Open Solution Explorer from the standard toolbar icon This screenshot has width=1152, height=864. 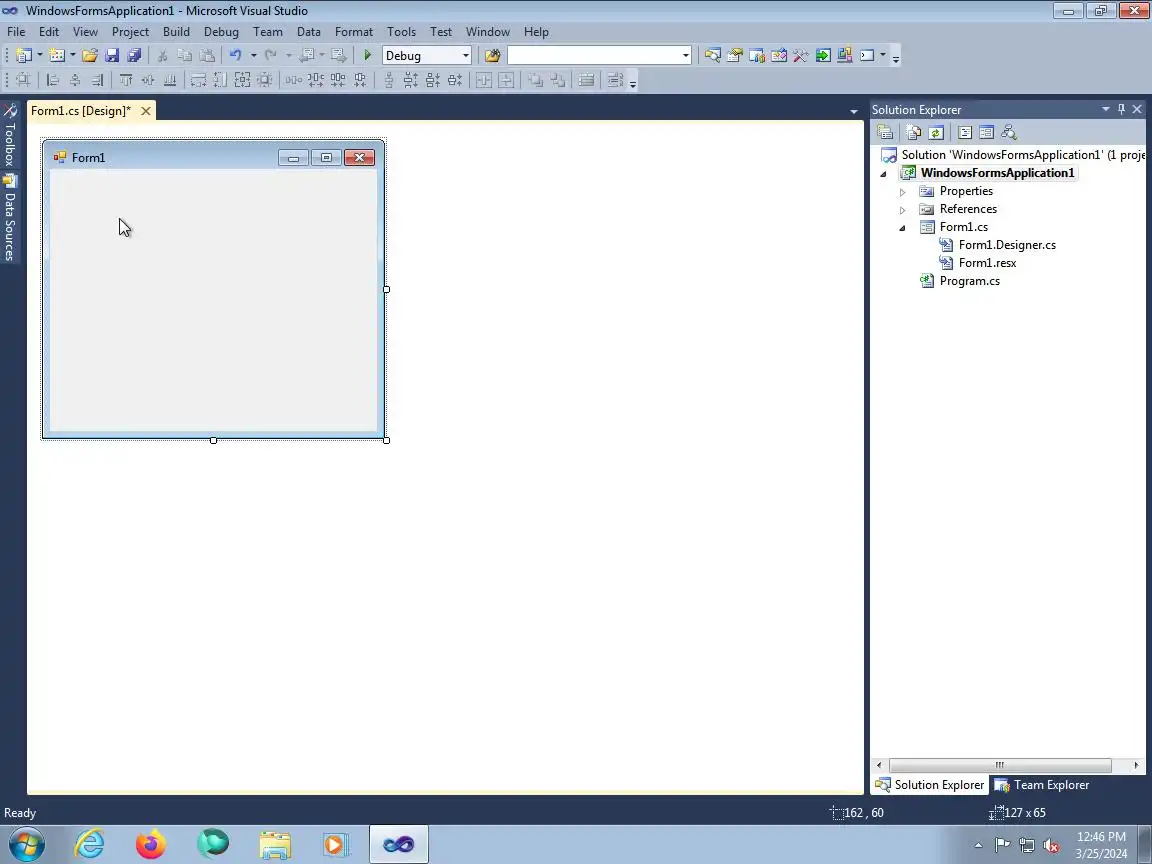coord(712,55)
